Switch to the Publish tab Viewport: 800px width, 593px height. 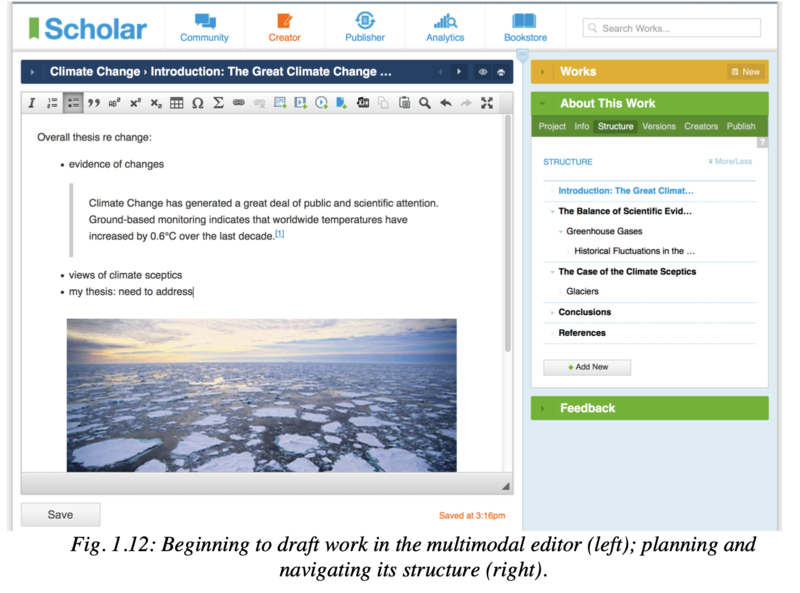[x=741, y=127]
